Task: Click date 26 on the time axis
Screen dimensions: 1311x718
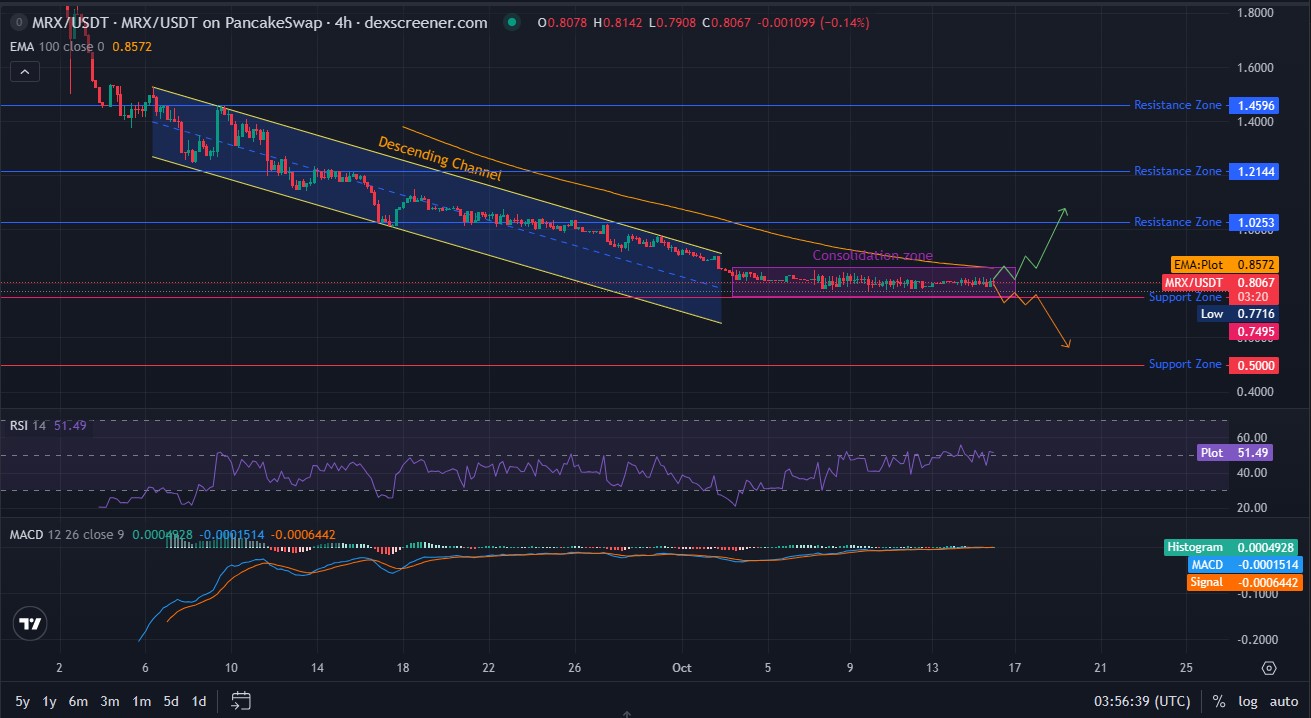Action: tap(574, 668)
